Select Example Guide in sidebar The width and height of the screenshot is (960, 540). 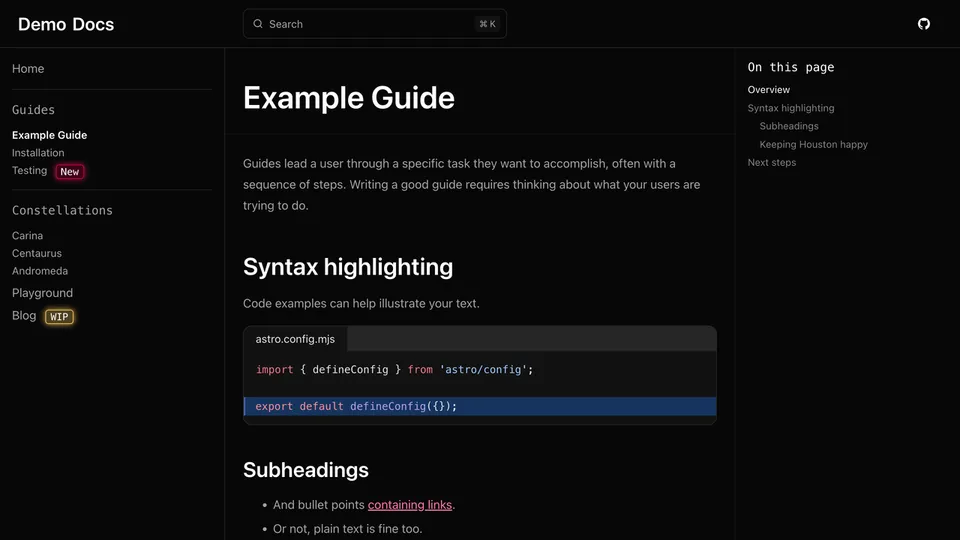point(49,135)
